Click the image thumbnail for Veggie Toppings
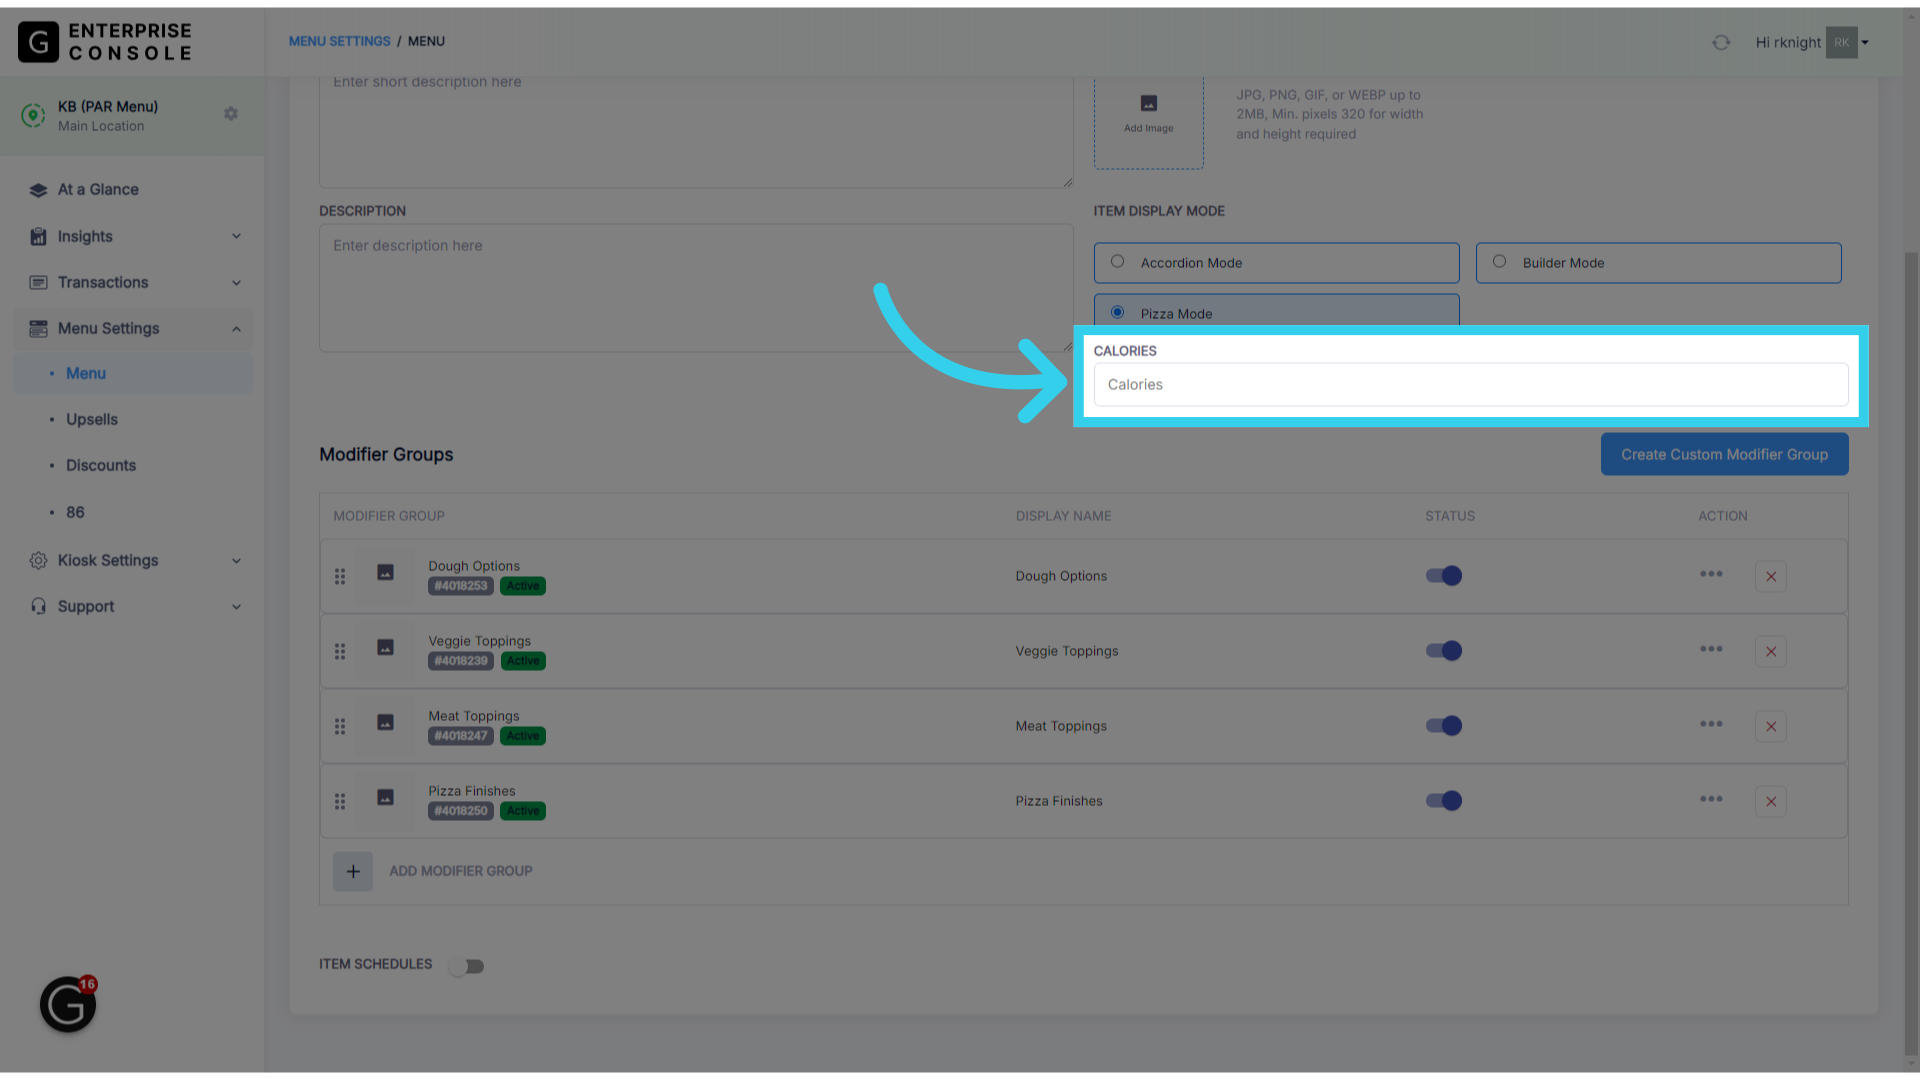 click(385, 648)
